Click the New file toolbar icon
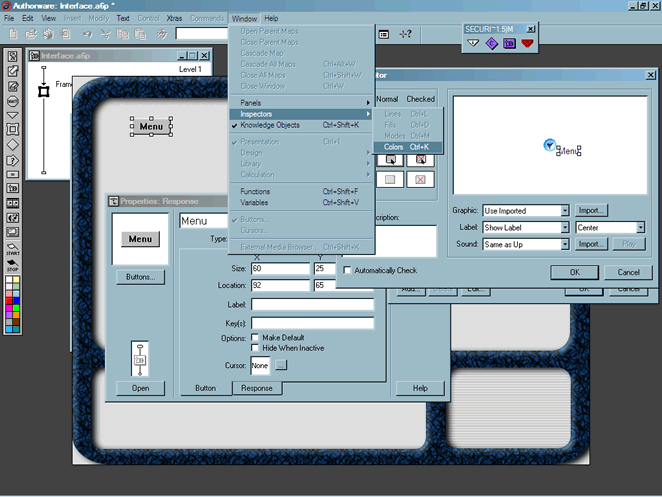Image resolution: width=662 pixels, height=497 pixels. [x=13, y=34]
